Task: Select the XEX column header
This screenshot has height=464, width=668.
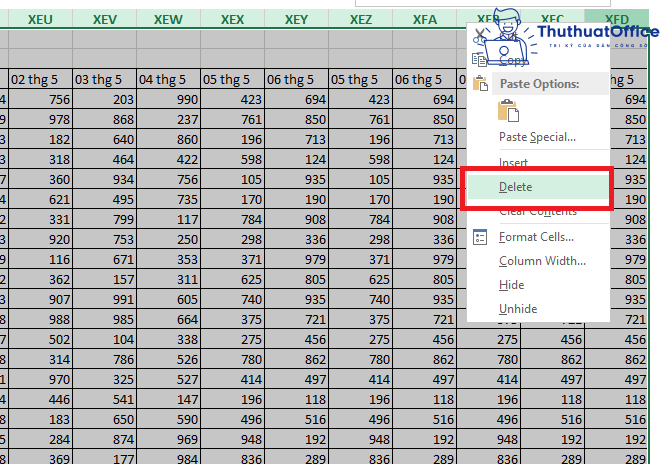Action: click(x=233, y=19)
